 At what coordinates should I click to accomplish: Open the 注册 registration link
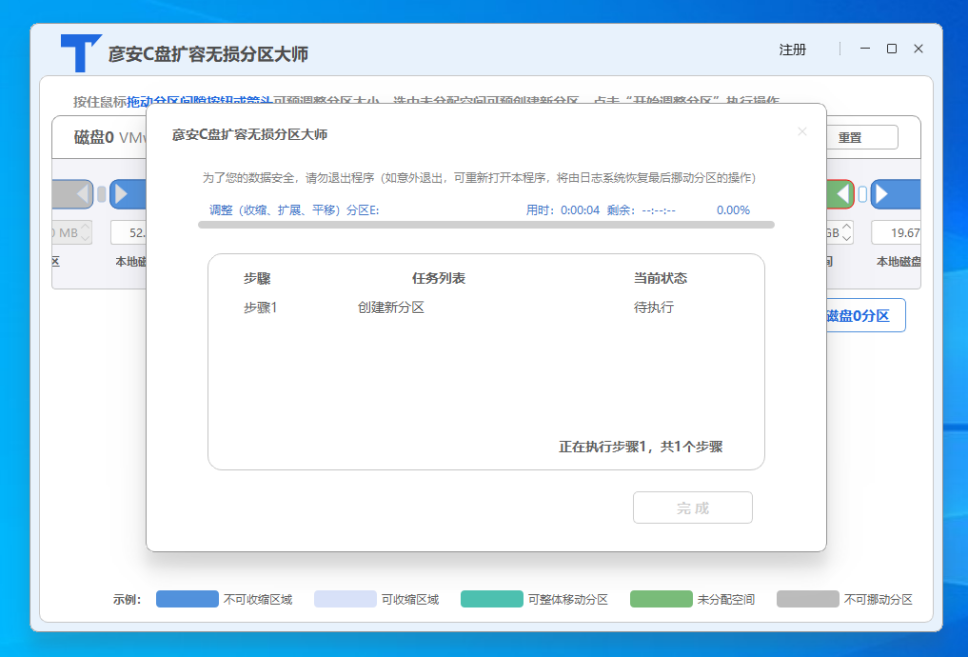(792, 49)
